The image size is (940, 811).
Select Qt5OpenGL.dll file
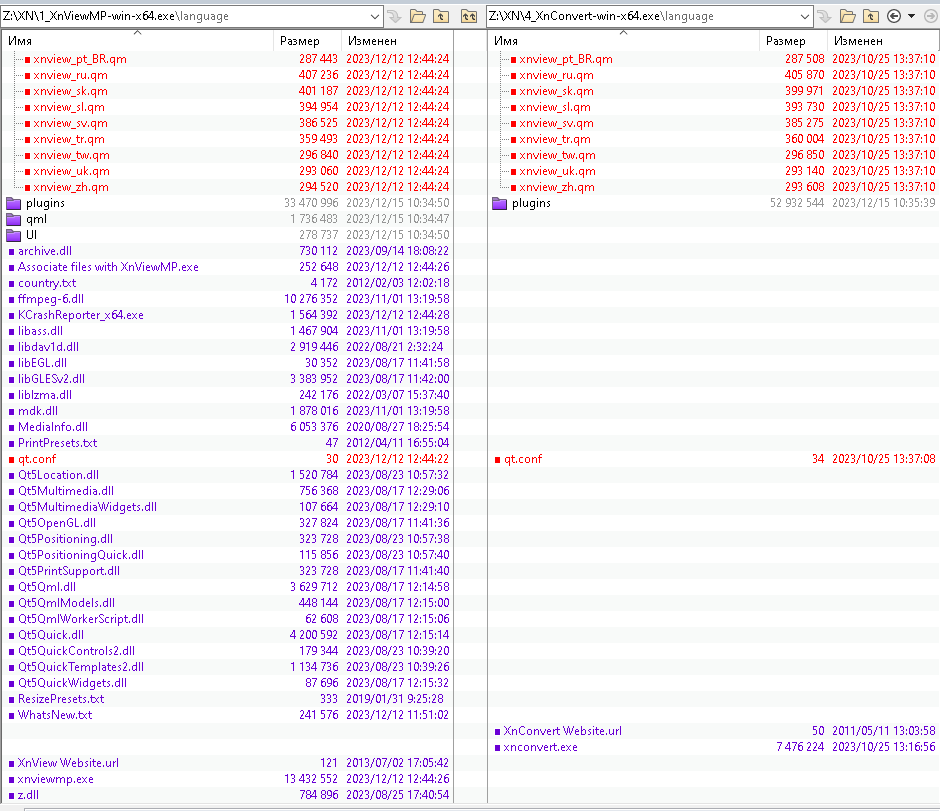pos(57,523)
